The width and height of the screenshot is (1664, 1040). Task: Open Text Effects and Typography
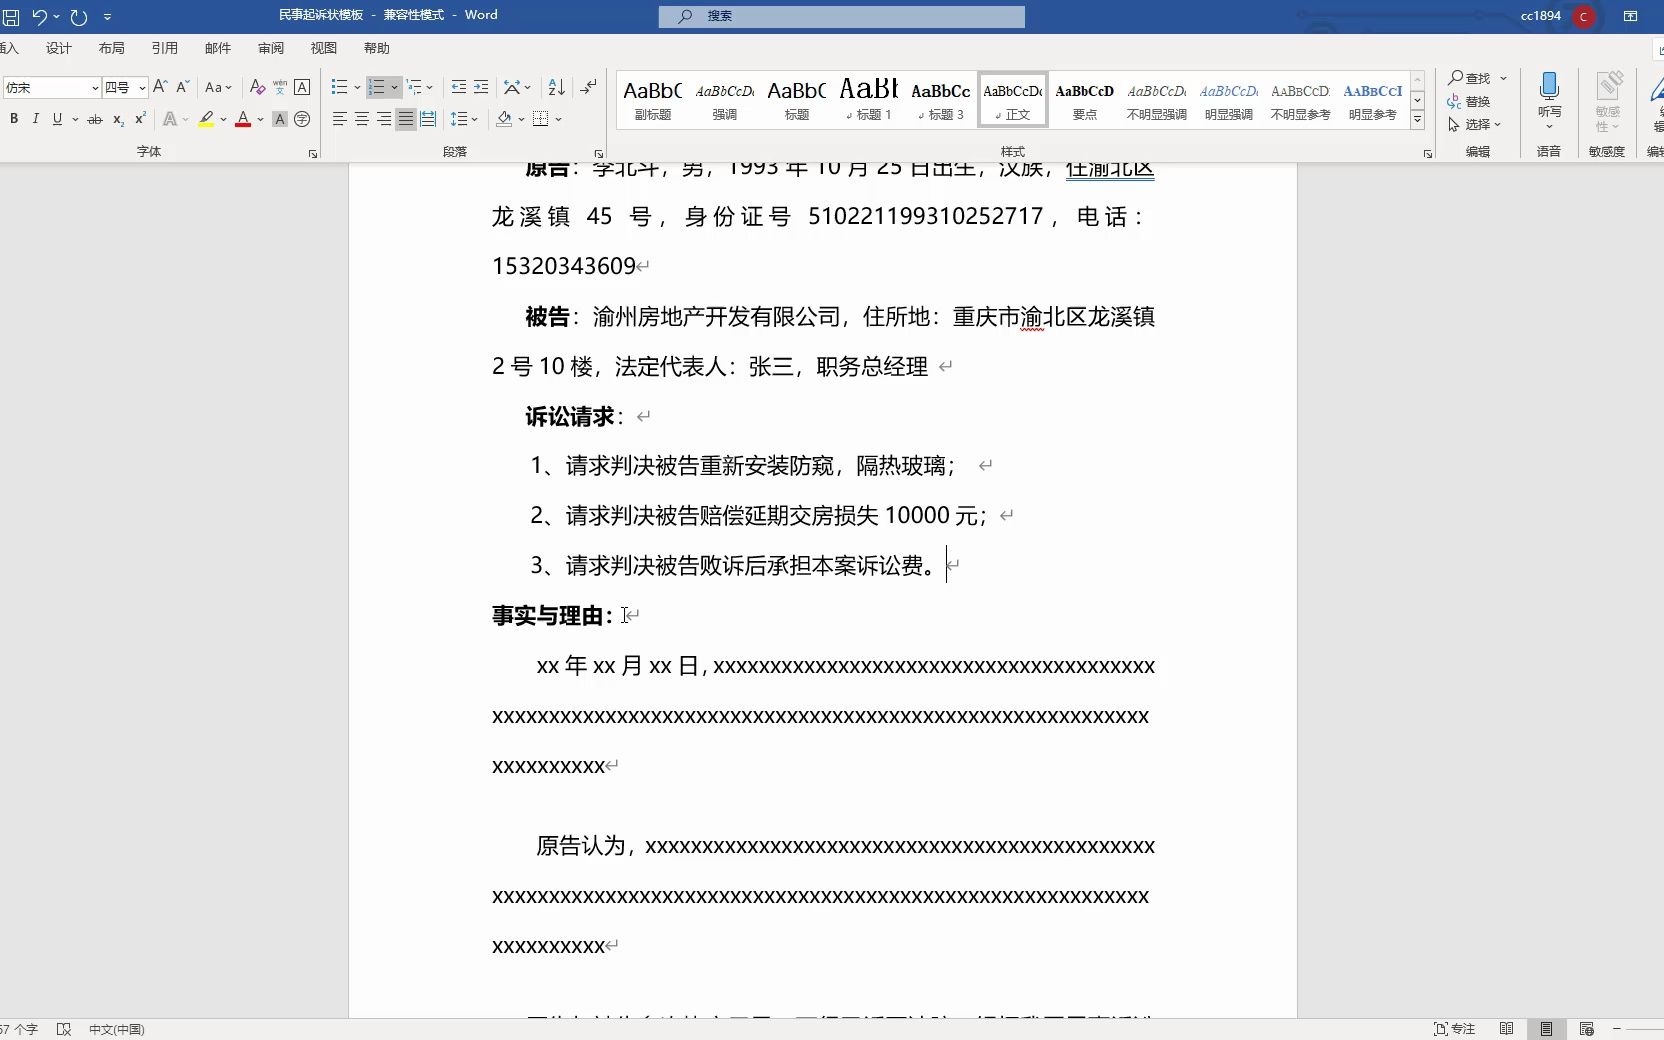pos(170,119)
